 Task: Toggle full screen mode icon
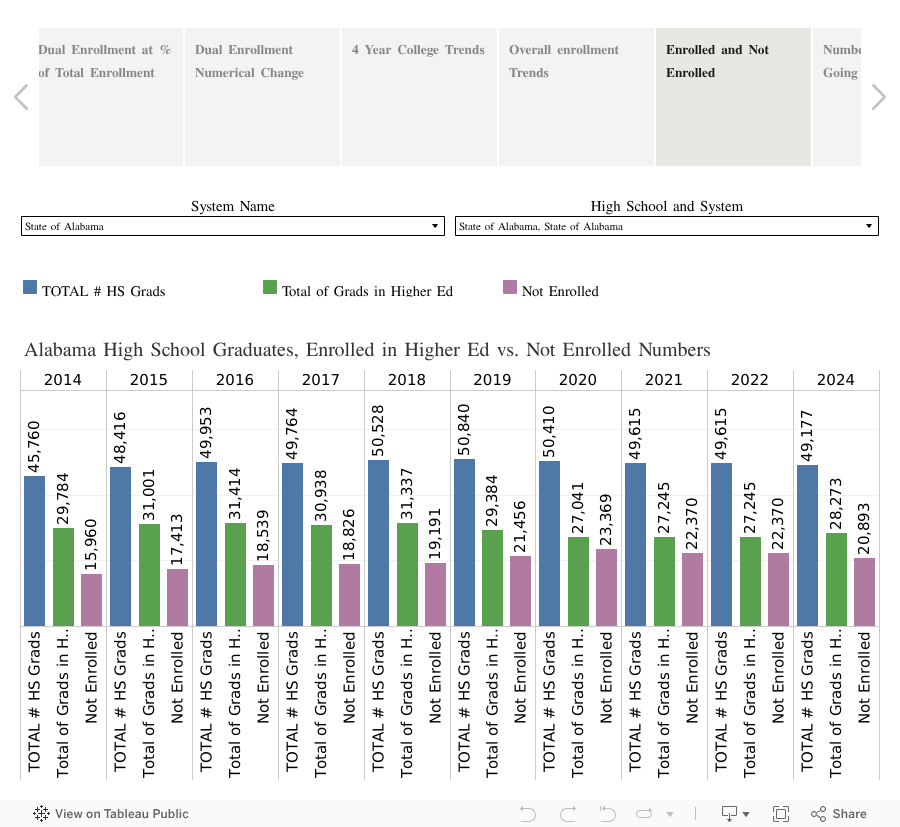click(782, 813)
